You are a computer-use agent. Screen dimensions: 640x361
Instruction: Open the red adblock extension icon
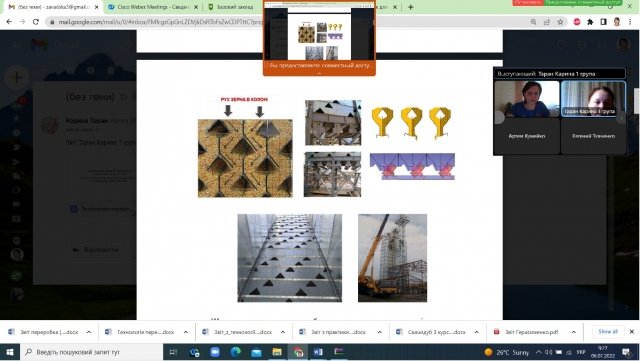tap(577, 22)
